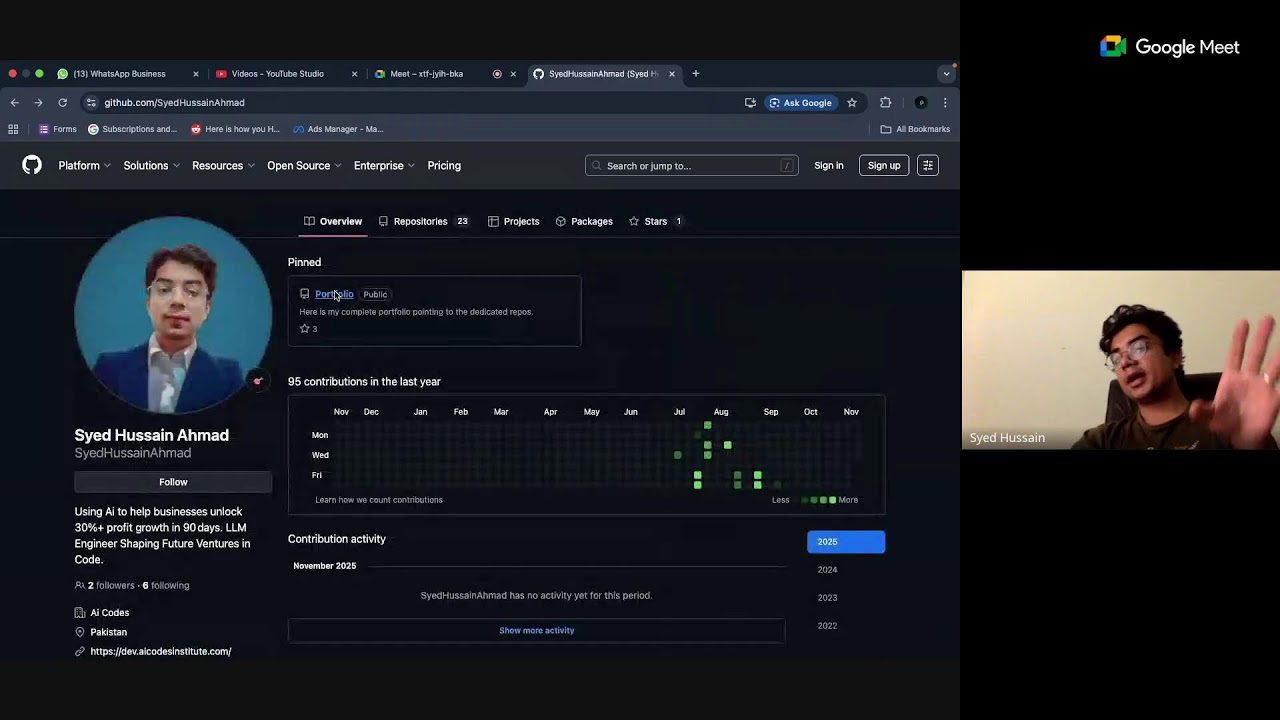
Task: Open the Subscriptions and... bookmark
Action: [x=132, y=129]
